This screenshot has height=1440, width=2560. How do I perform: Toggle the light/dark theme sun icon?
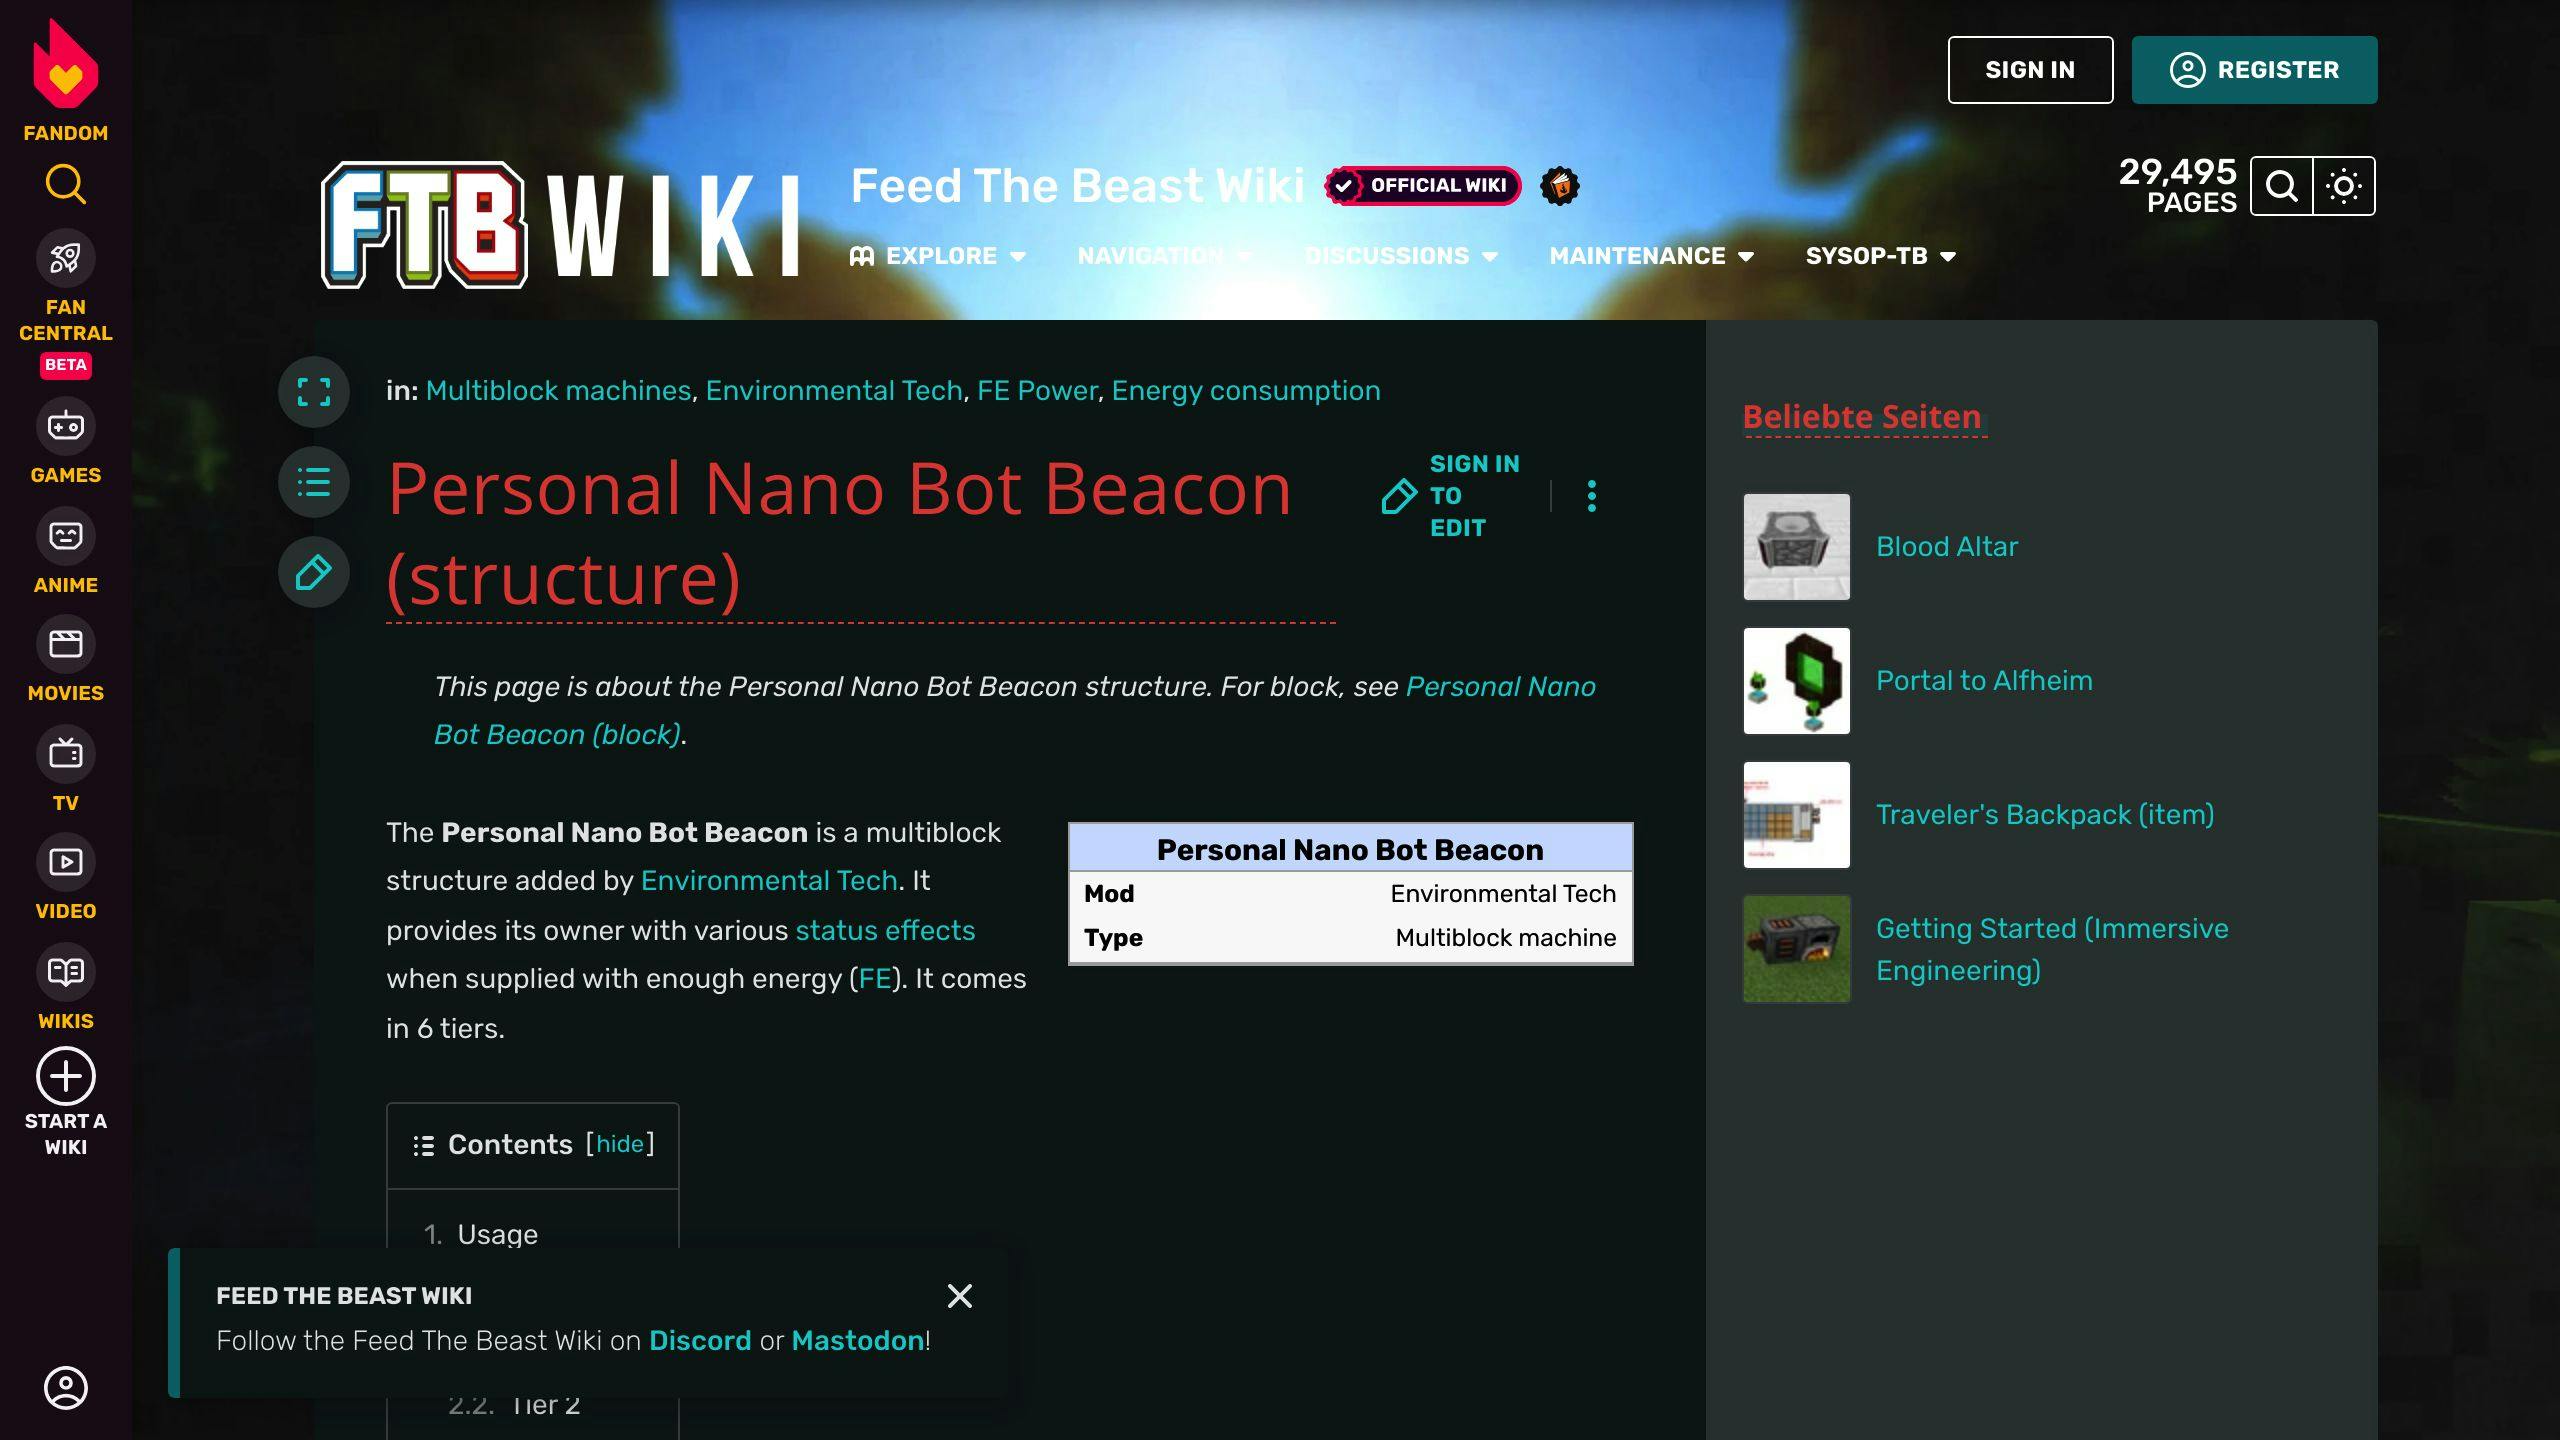tap(2344, 186)
